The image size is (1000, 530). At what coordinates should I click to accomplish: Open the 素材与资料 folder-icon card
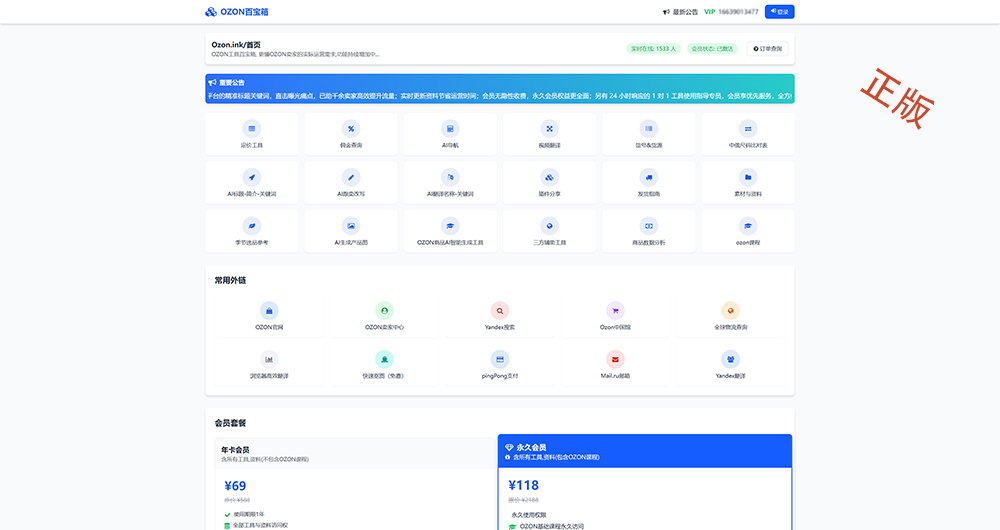tap(748, 182)
